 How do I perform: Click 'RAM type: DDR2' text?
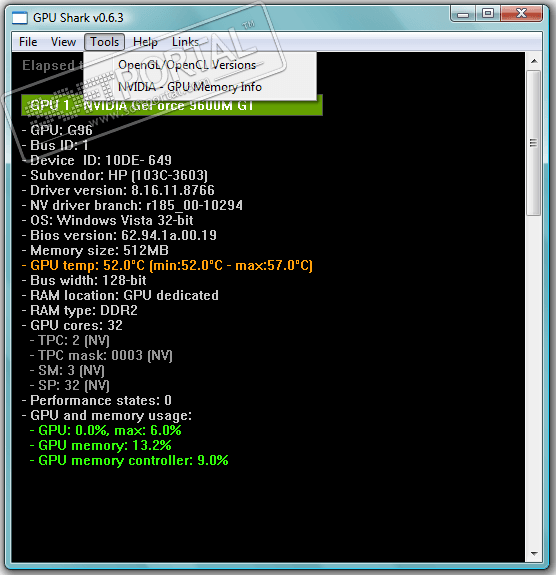pyautogui.click(x=79, y=311)
